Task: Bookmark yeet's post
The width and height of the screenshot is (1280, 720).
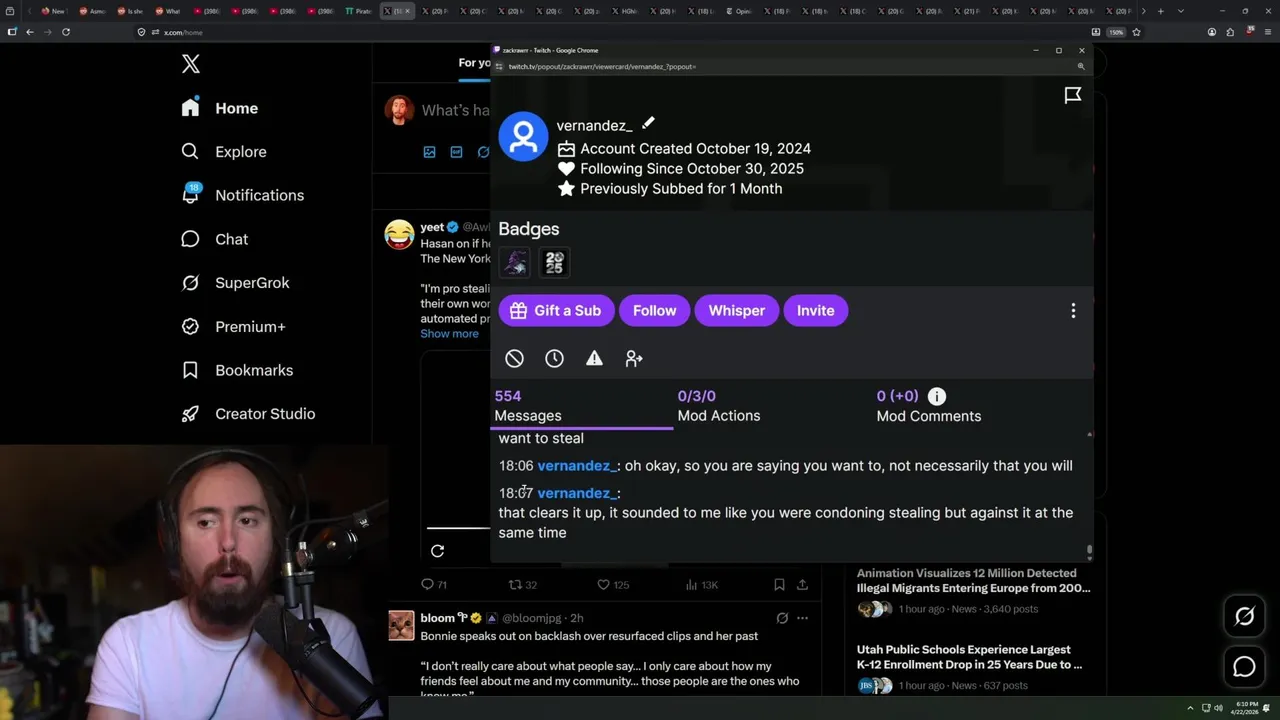Action: point(779,585)
